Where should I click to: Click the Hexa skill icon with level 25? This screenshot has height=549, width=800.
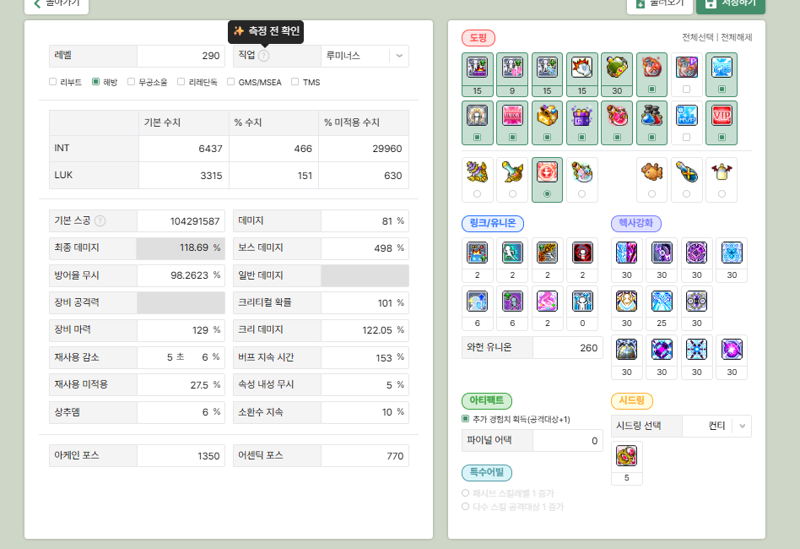pyautogui.click(x=662, y=301)
